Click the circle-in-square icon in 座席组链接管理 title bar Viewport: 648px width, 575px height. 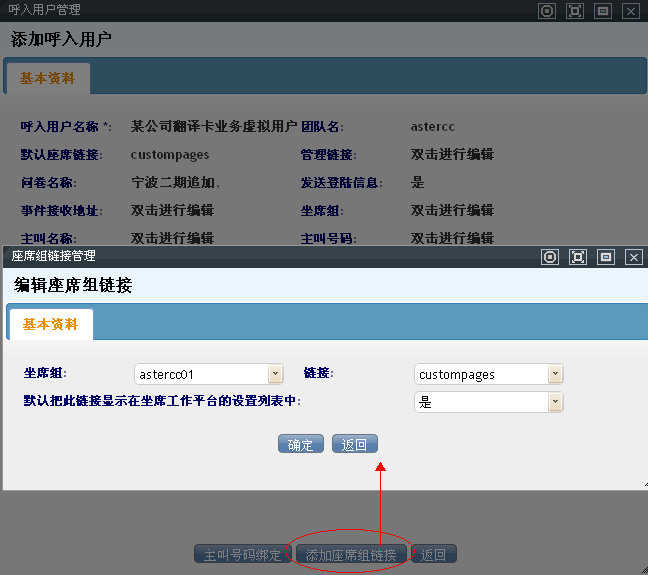(x=549, y=257)
